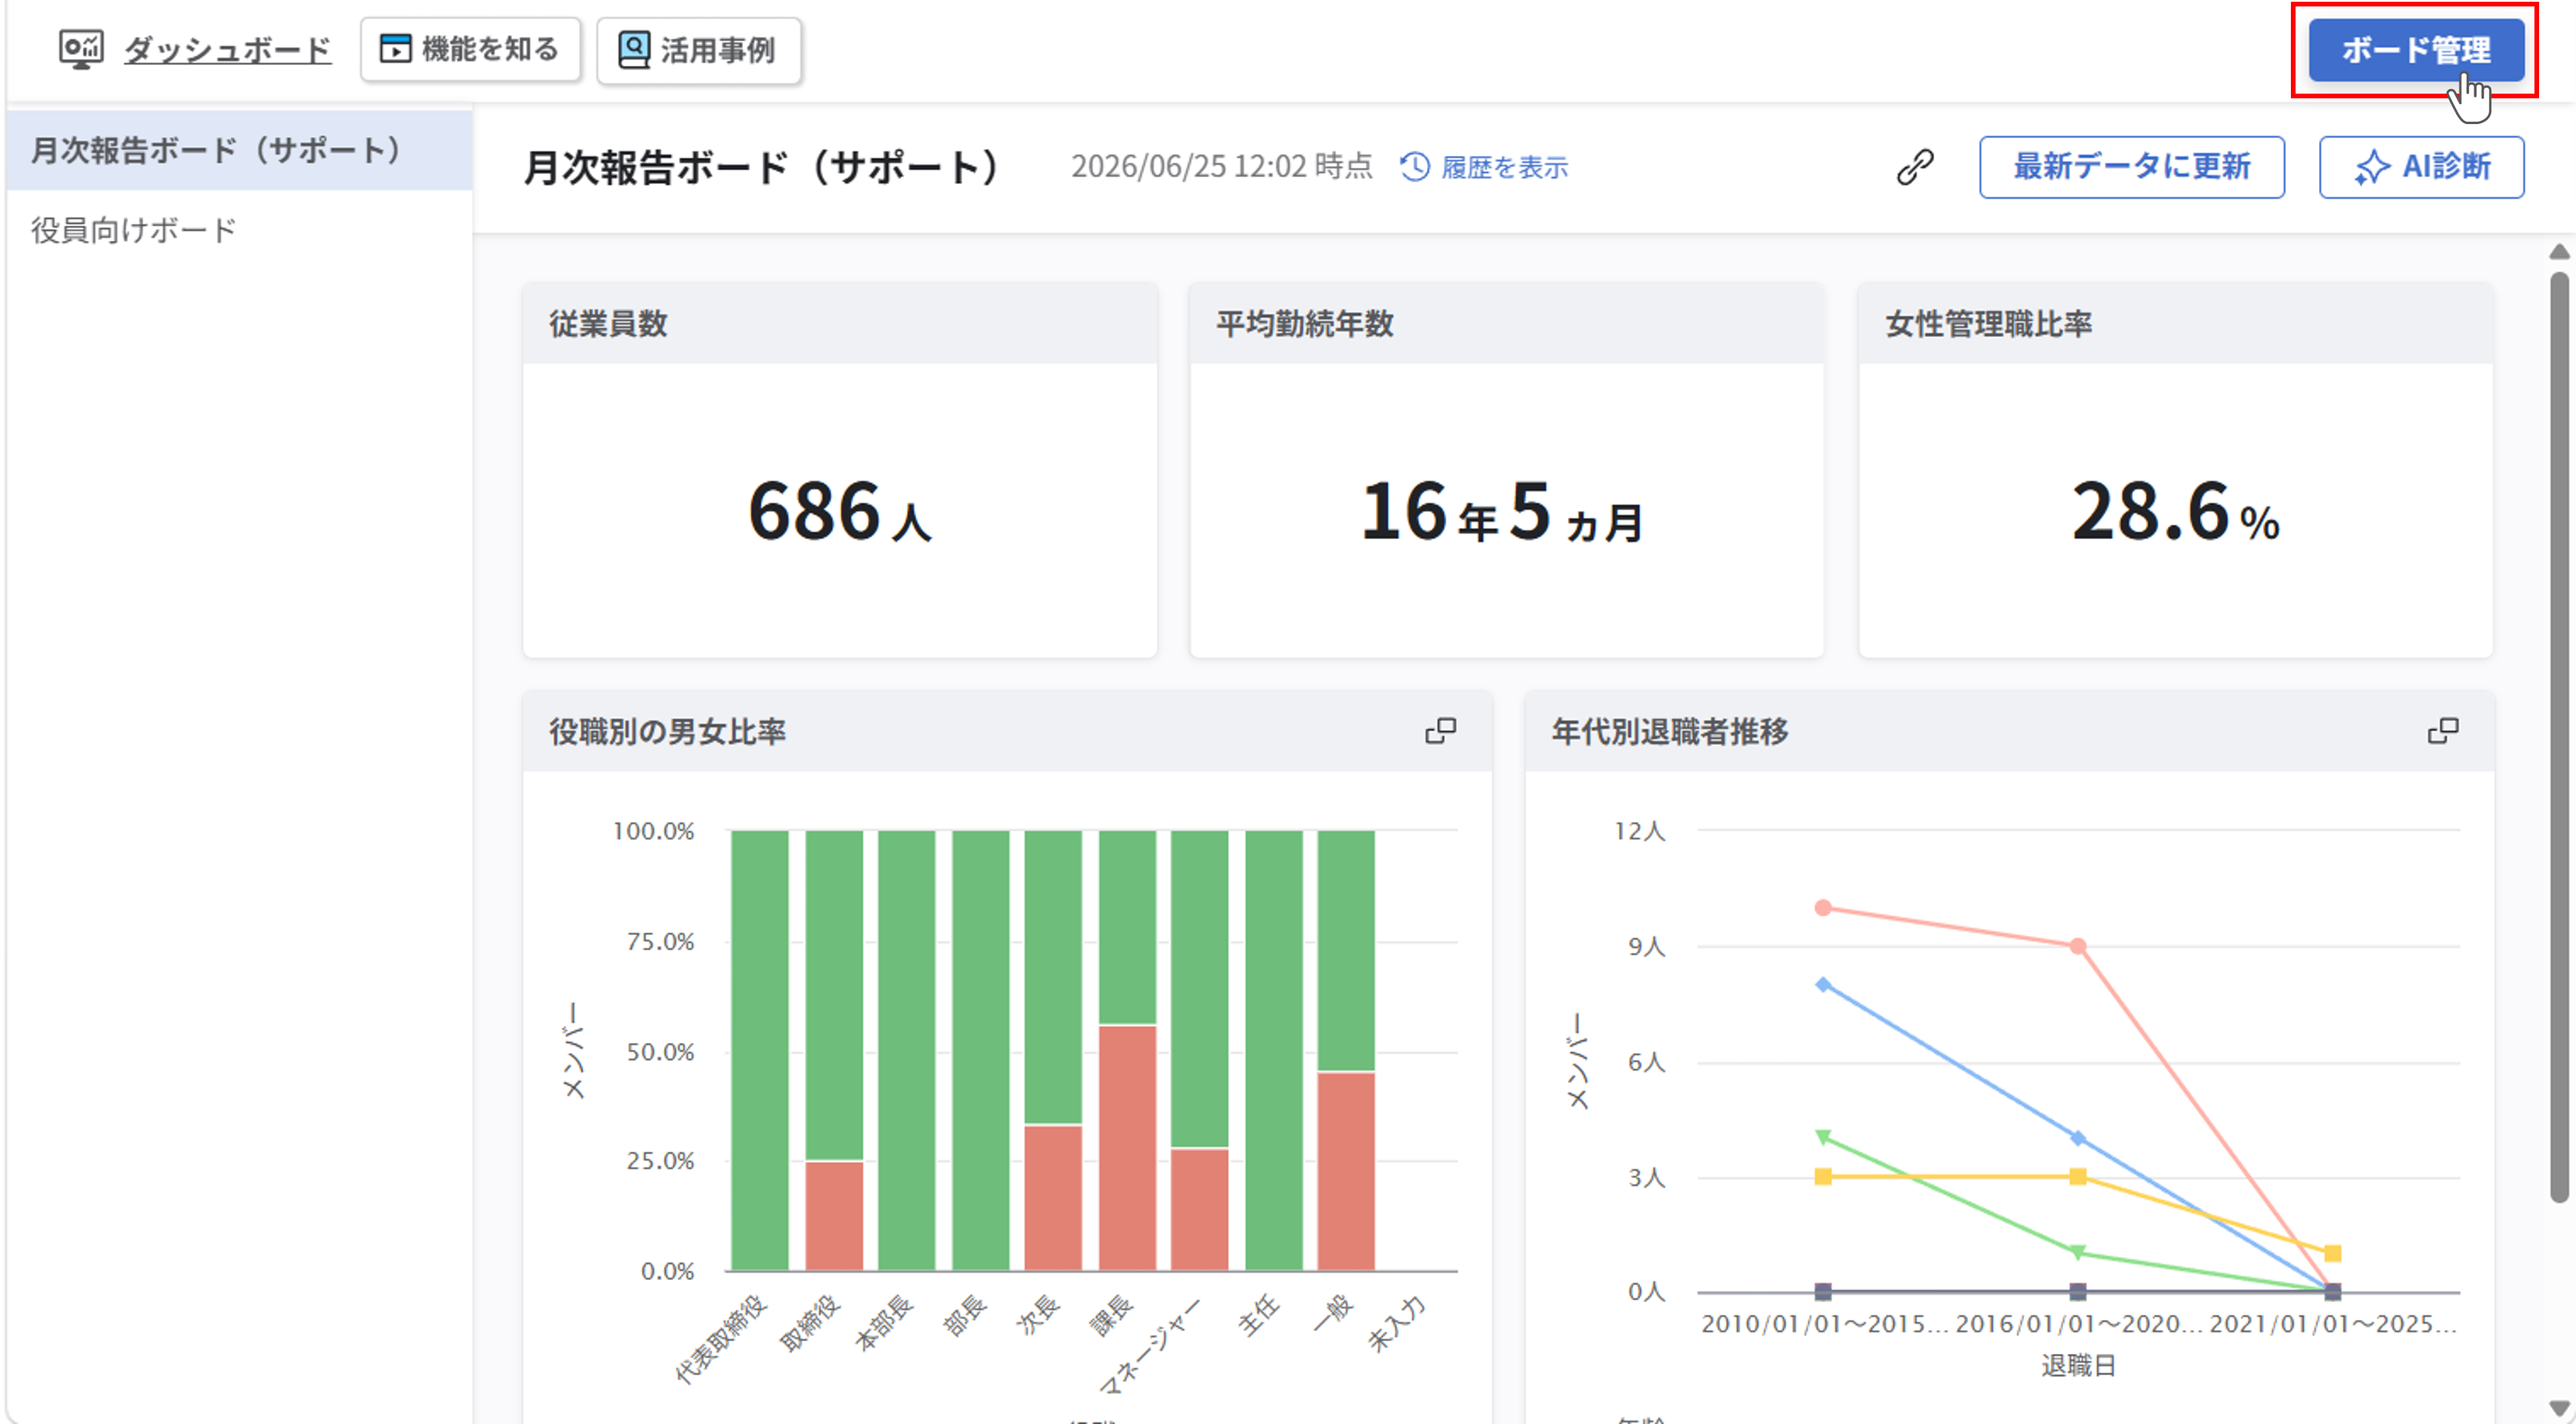Click the 取締役 bar's red segment
2576x1424 pixels.
[x=833, y=1216]
